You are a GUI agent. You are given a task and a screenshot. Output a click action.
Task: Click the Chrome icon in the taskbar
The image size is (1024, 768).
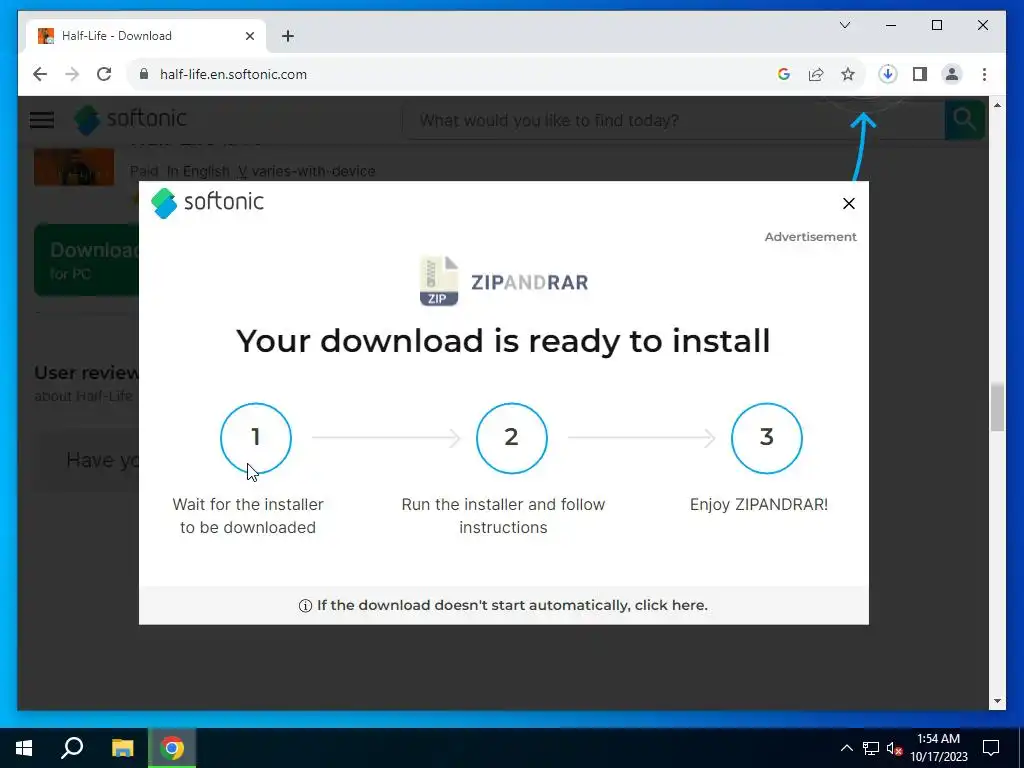click(172, 748)
